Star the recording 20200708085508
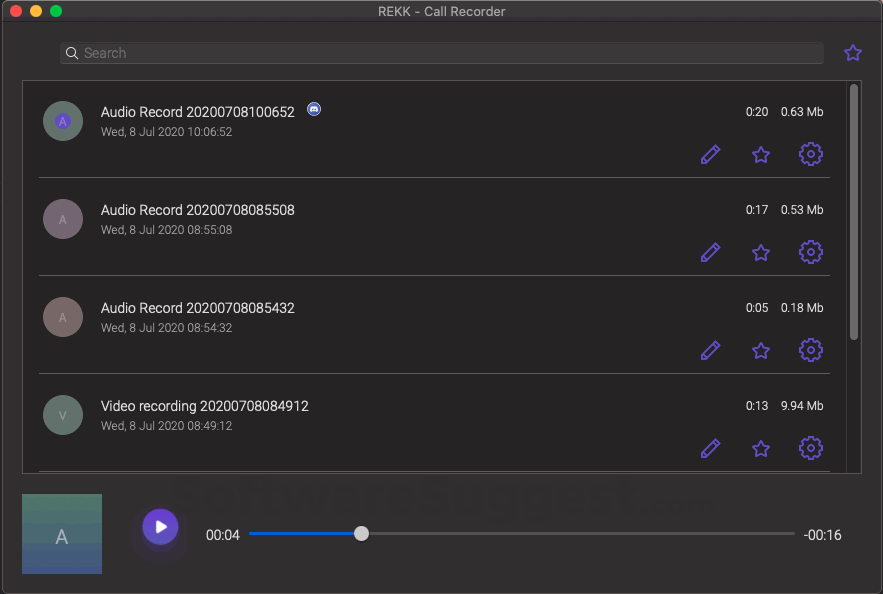This screenshot has height=594, width=883. pyautogui.click(x=760, y=252)
